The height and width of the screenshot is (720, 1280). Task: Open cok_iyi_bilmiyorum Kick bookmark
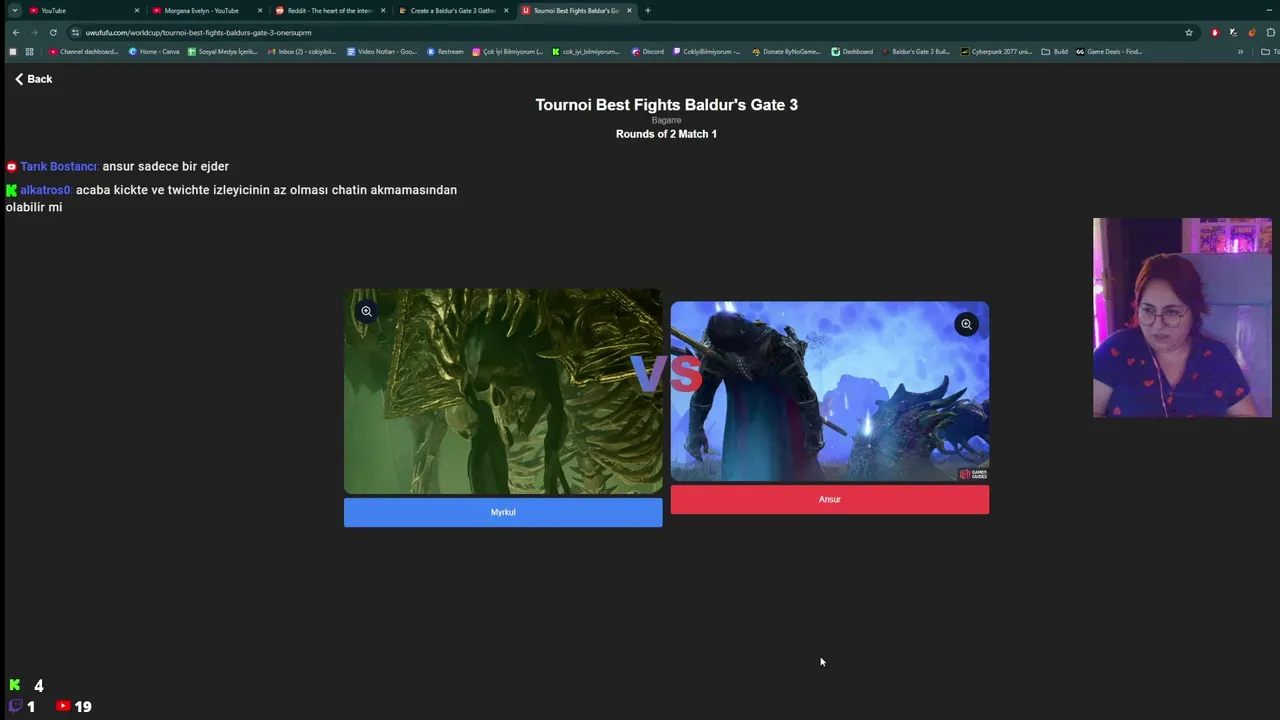(586, 52)
